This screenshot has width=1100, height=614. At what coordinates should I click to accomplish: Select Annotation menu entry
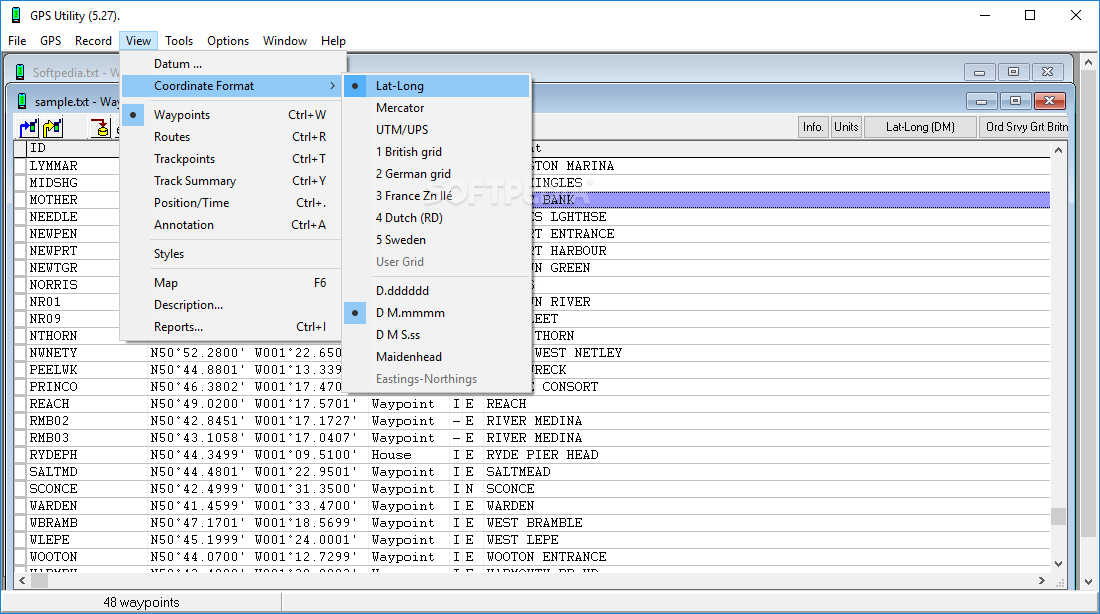232,225
